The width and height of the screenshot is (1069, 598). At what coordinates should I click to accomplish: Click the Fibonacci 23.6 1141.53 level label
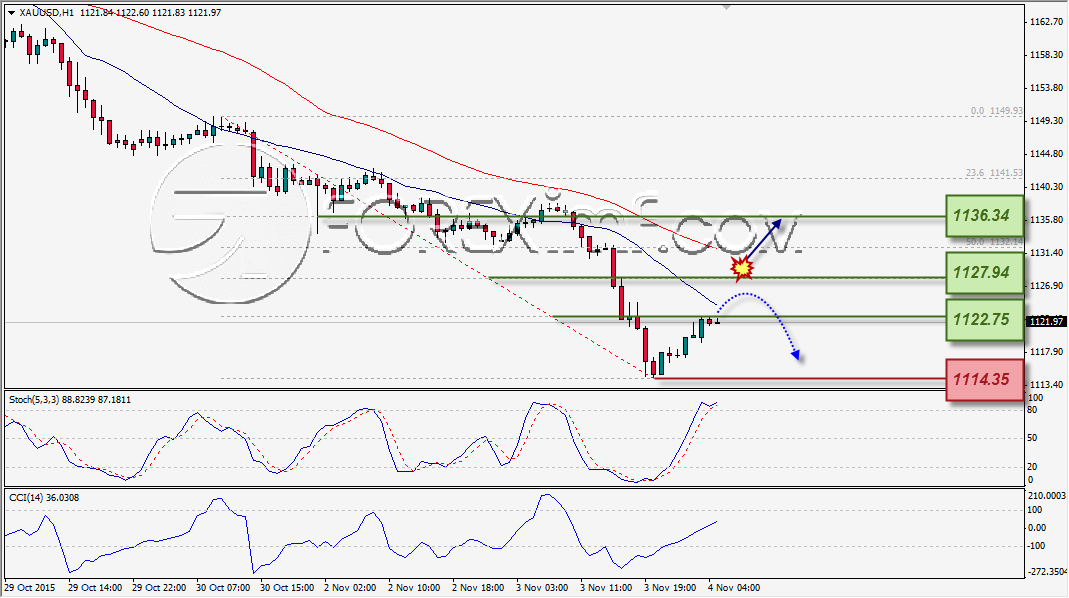coord(994,173)
